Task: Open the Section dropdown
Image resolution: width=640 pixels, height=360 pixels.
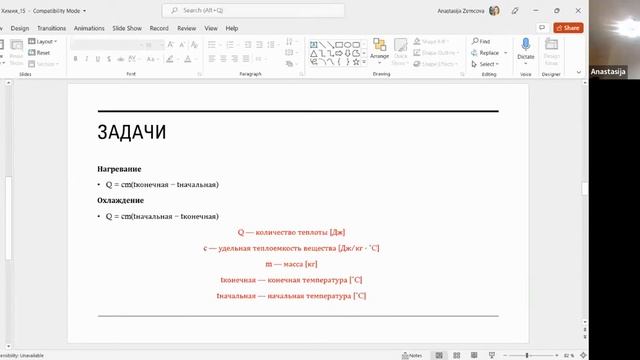Action: (44, 64)
